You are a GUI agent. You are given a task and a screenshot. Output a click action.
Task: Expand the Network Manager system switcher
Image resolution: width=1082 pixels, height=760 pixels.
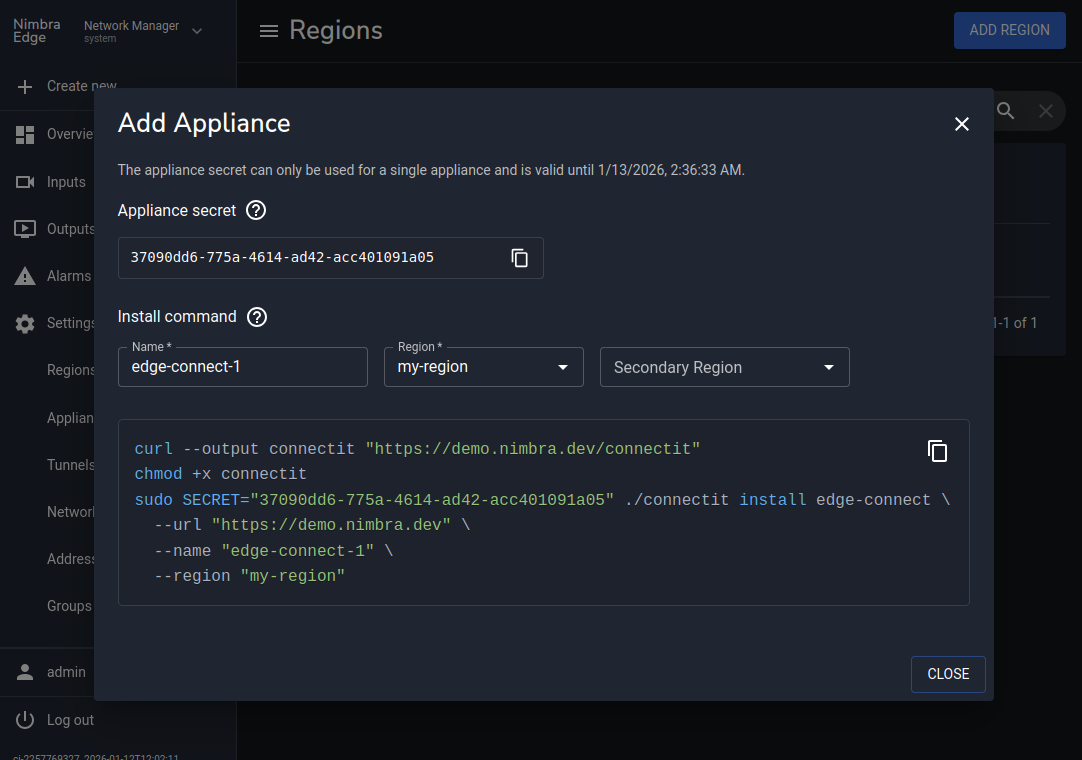click(197, 31)
